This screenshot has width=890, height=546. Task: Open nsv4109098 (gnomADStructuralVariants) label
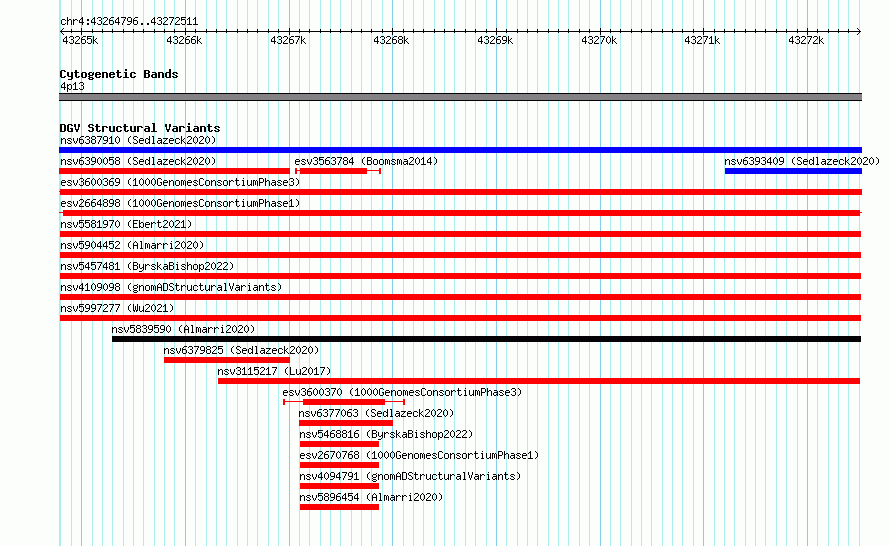click(x=171, y=287)
